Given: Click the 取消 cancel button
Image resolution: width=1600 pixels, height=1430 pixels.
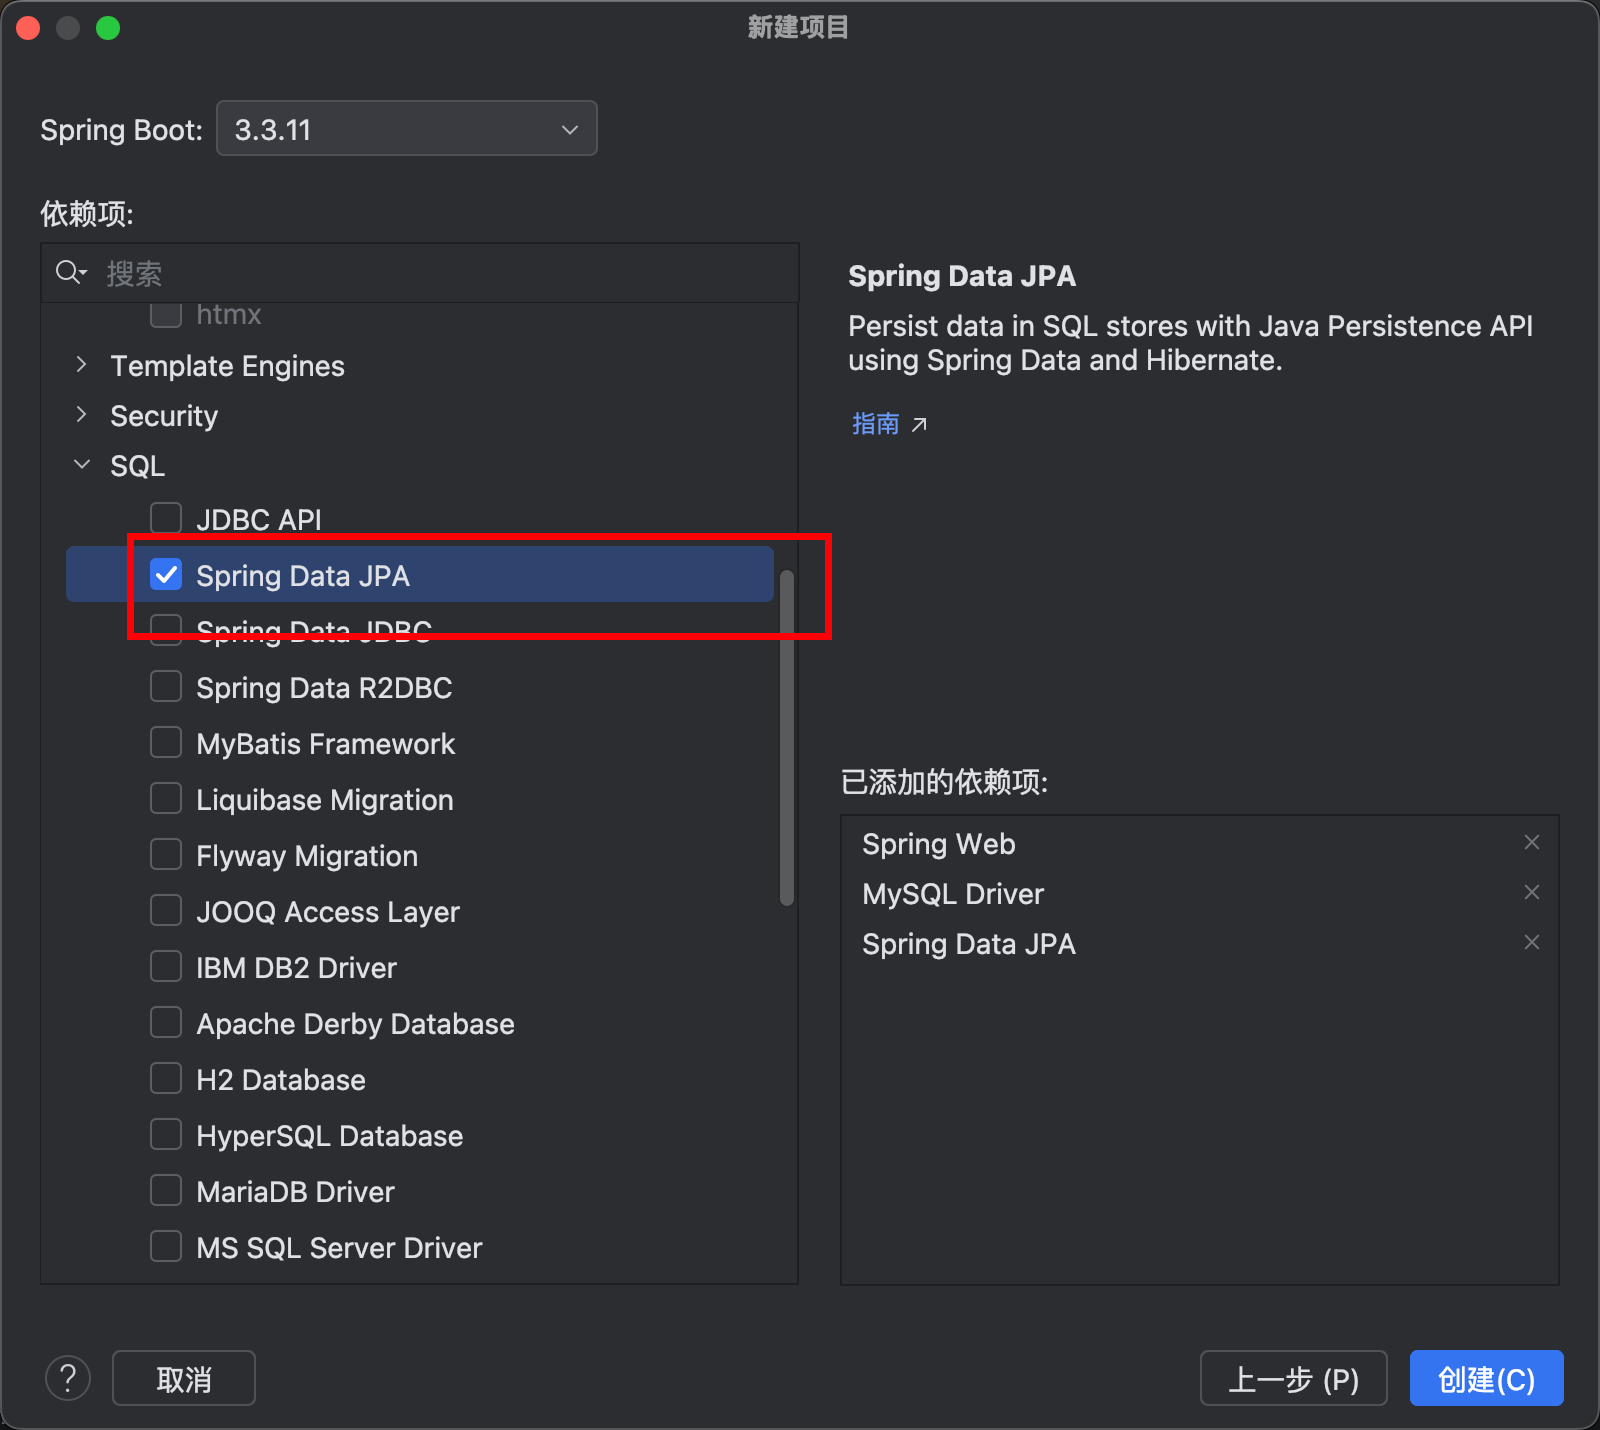Looking at the screenshot, I should click(184, 1378).
